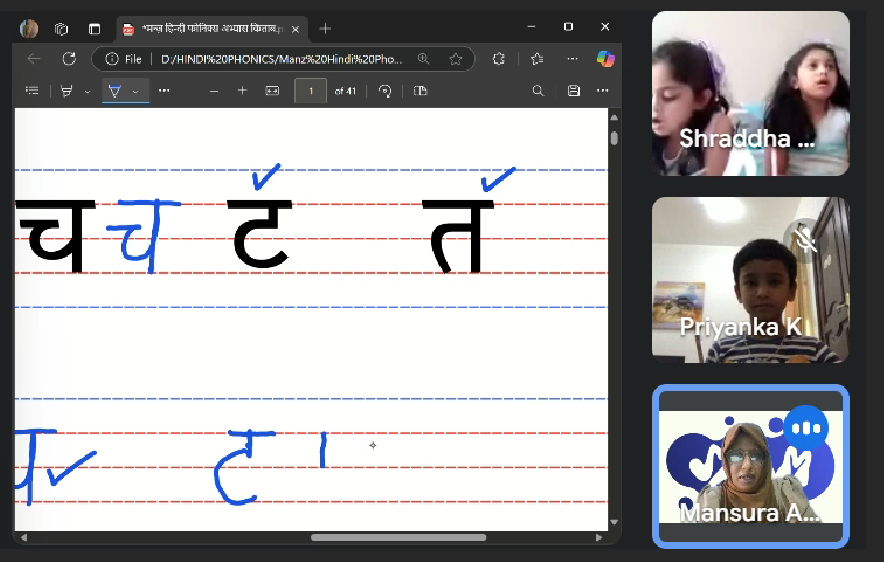Zoom out the PDF with minus

pyautogui.click(x=213, y=91)
